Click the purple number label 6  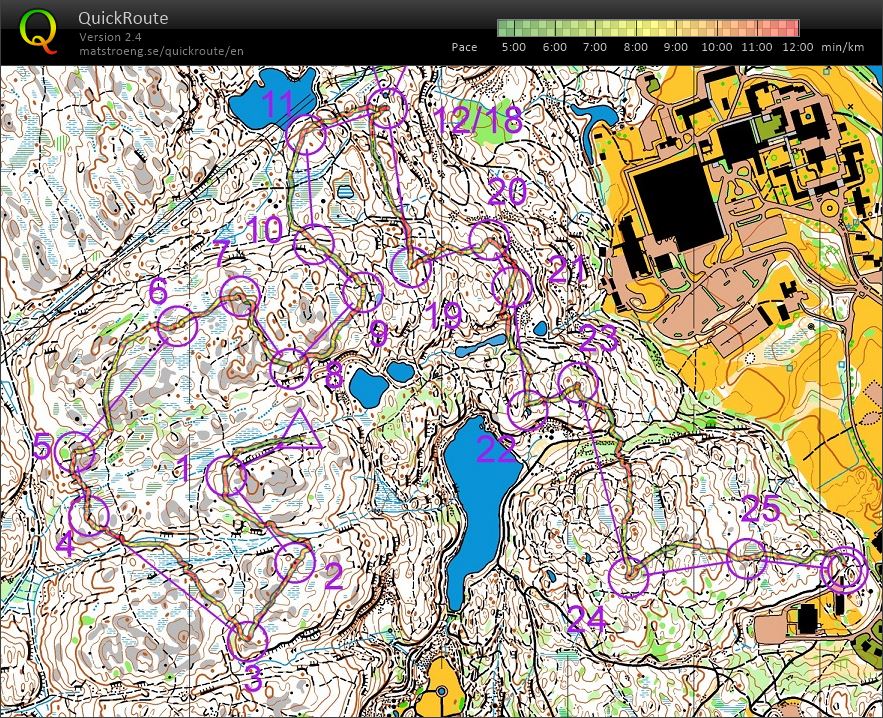pos(158,291)
